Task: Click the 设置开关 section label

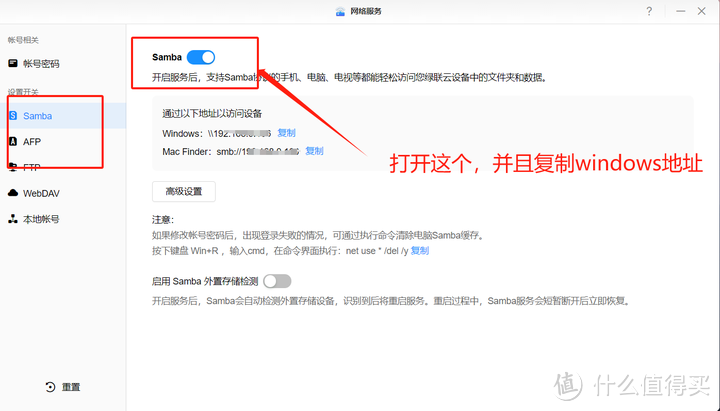Action: click(x=23, y=92)
